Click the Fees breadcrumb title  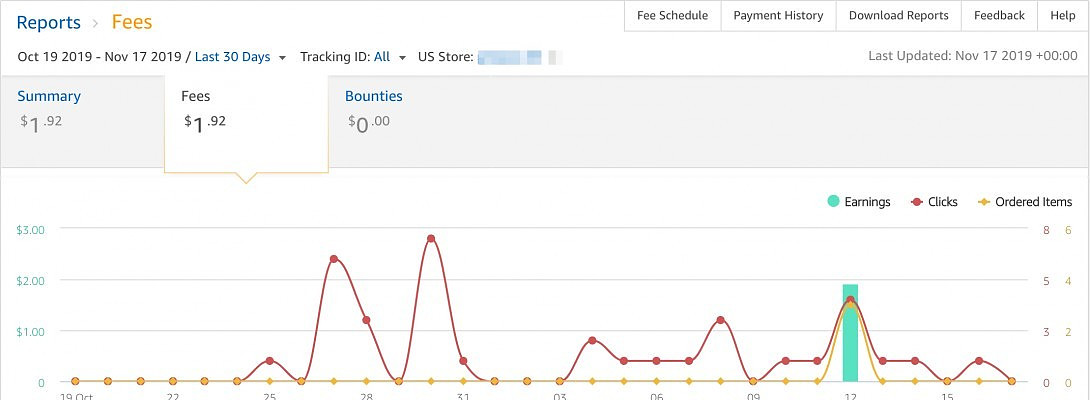click(132, 22)
